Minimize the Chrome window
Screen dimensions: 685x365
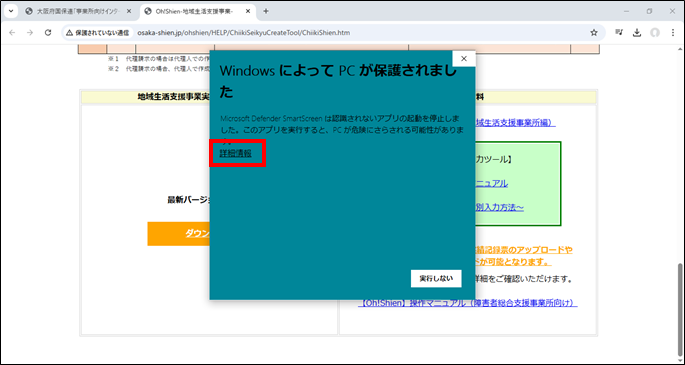click(x=626, y=11)
